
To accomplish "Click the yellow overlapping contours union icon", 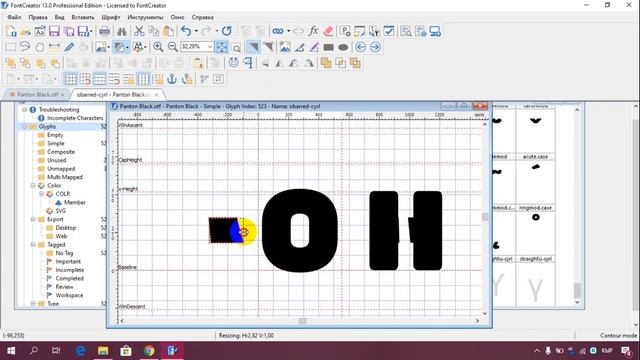I will [326, 63].
